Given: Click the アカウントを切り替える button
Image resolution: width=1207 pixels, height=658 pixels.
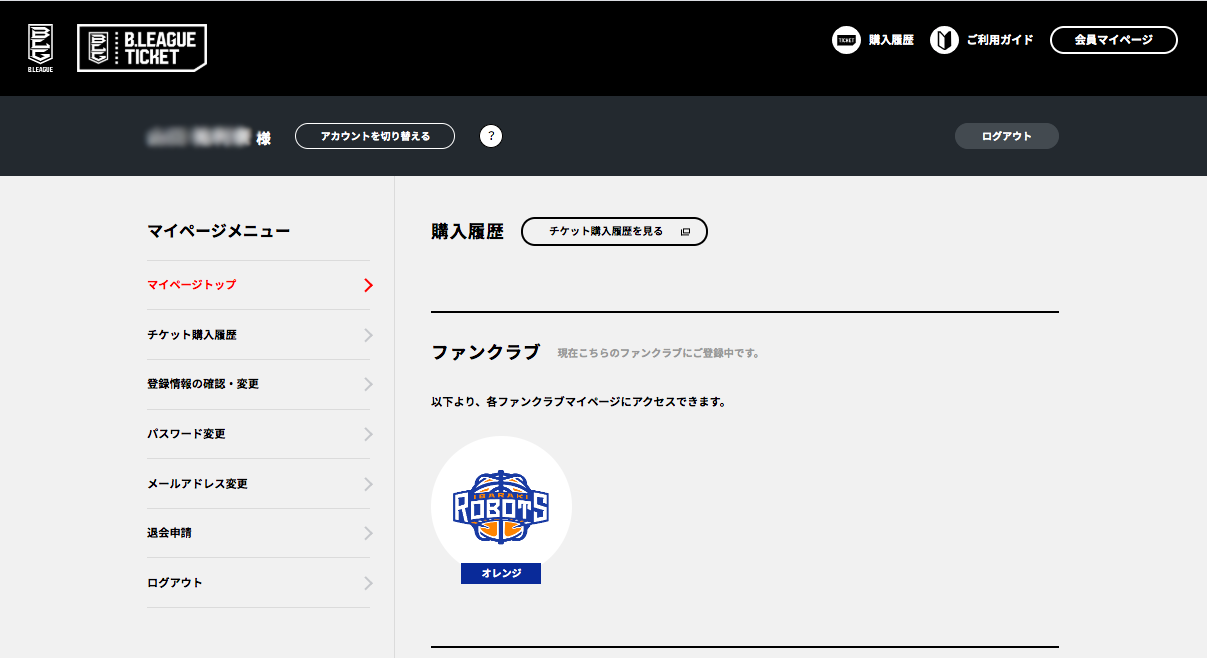Looking at the screenshot, I should coord(375,136).
